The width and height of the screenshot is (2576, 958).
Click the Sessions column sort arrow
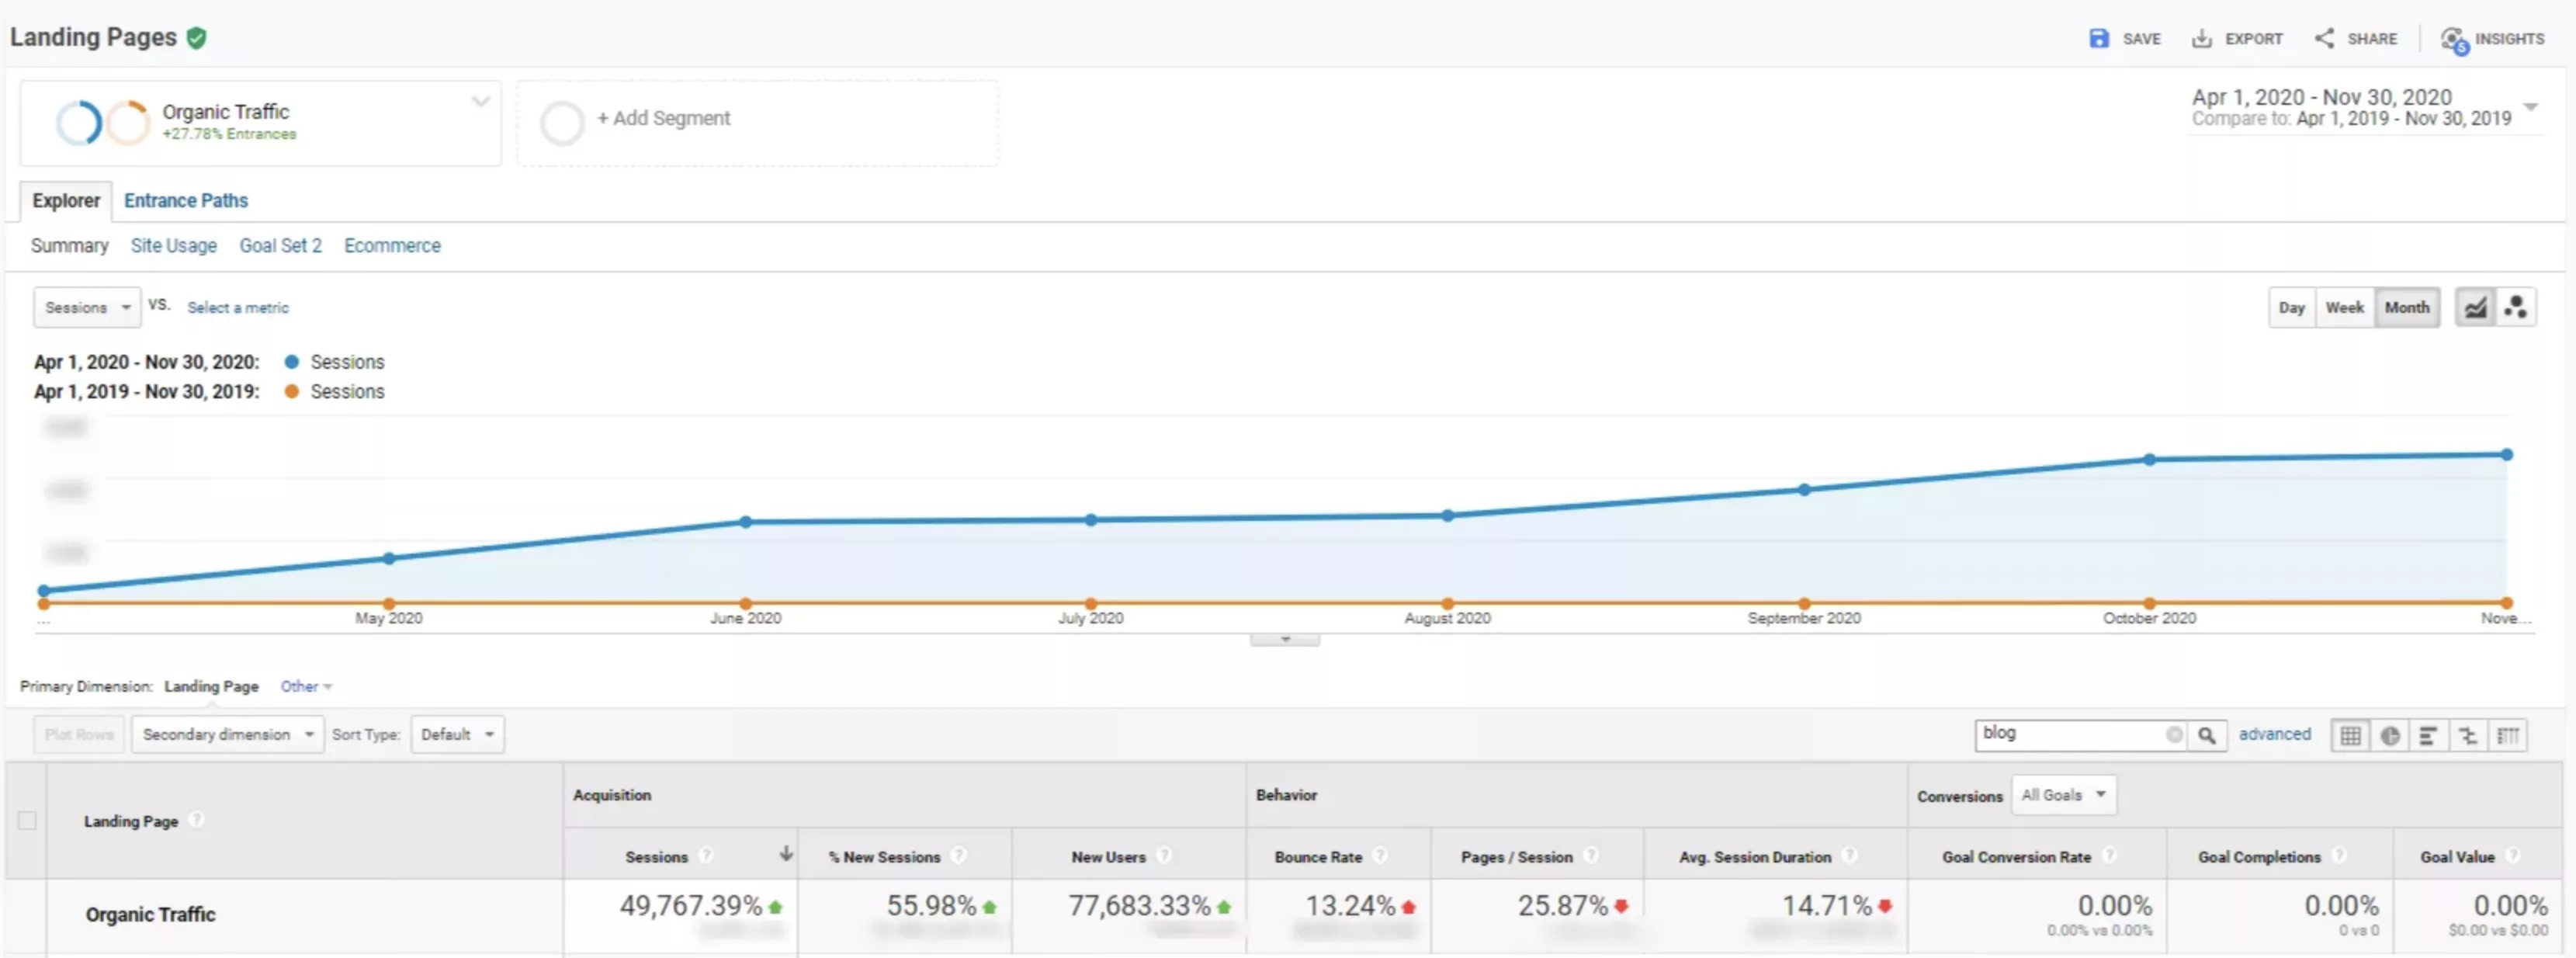tap(786, 853)
